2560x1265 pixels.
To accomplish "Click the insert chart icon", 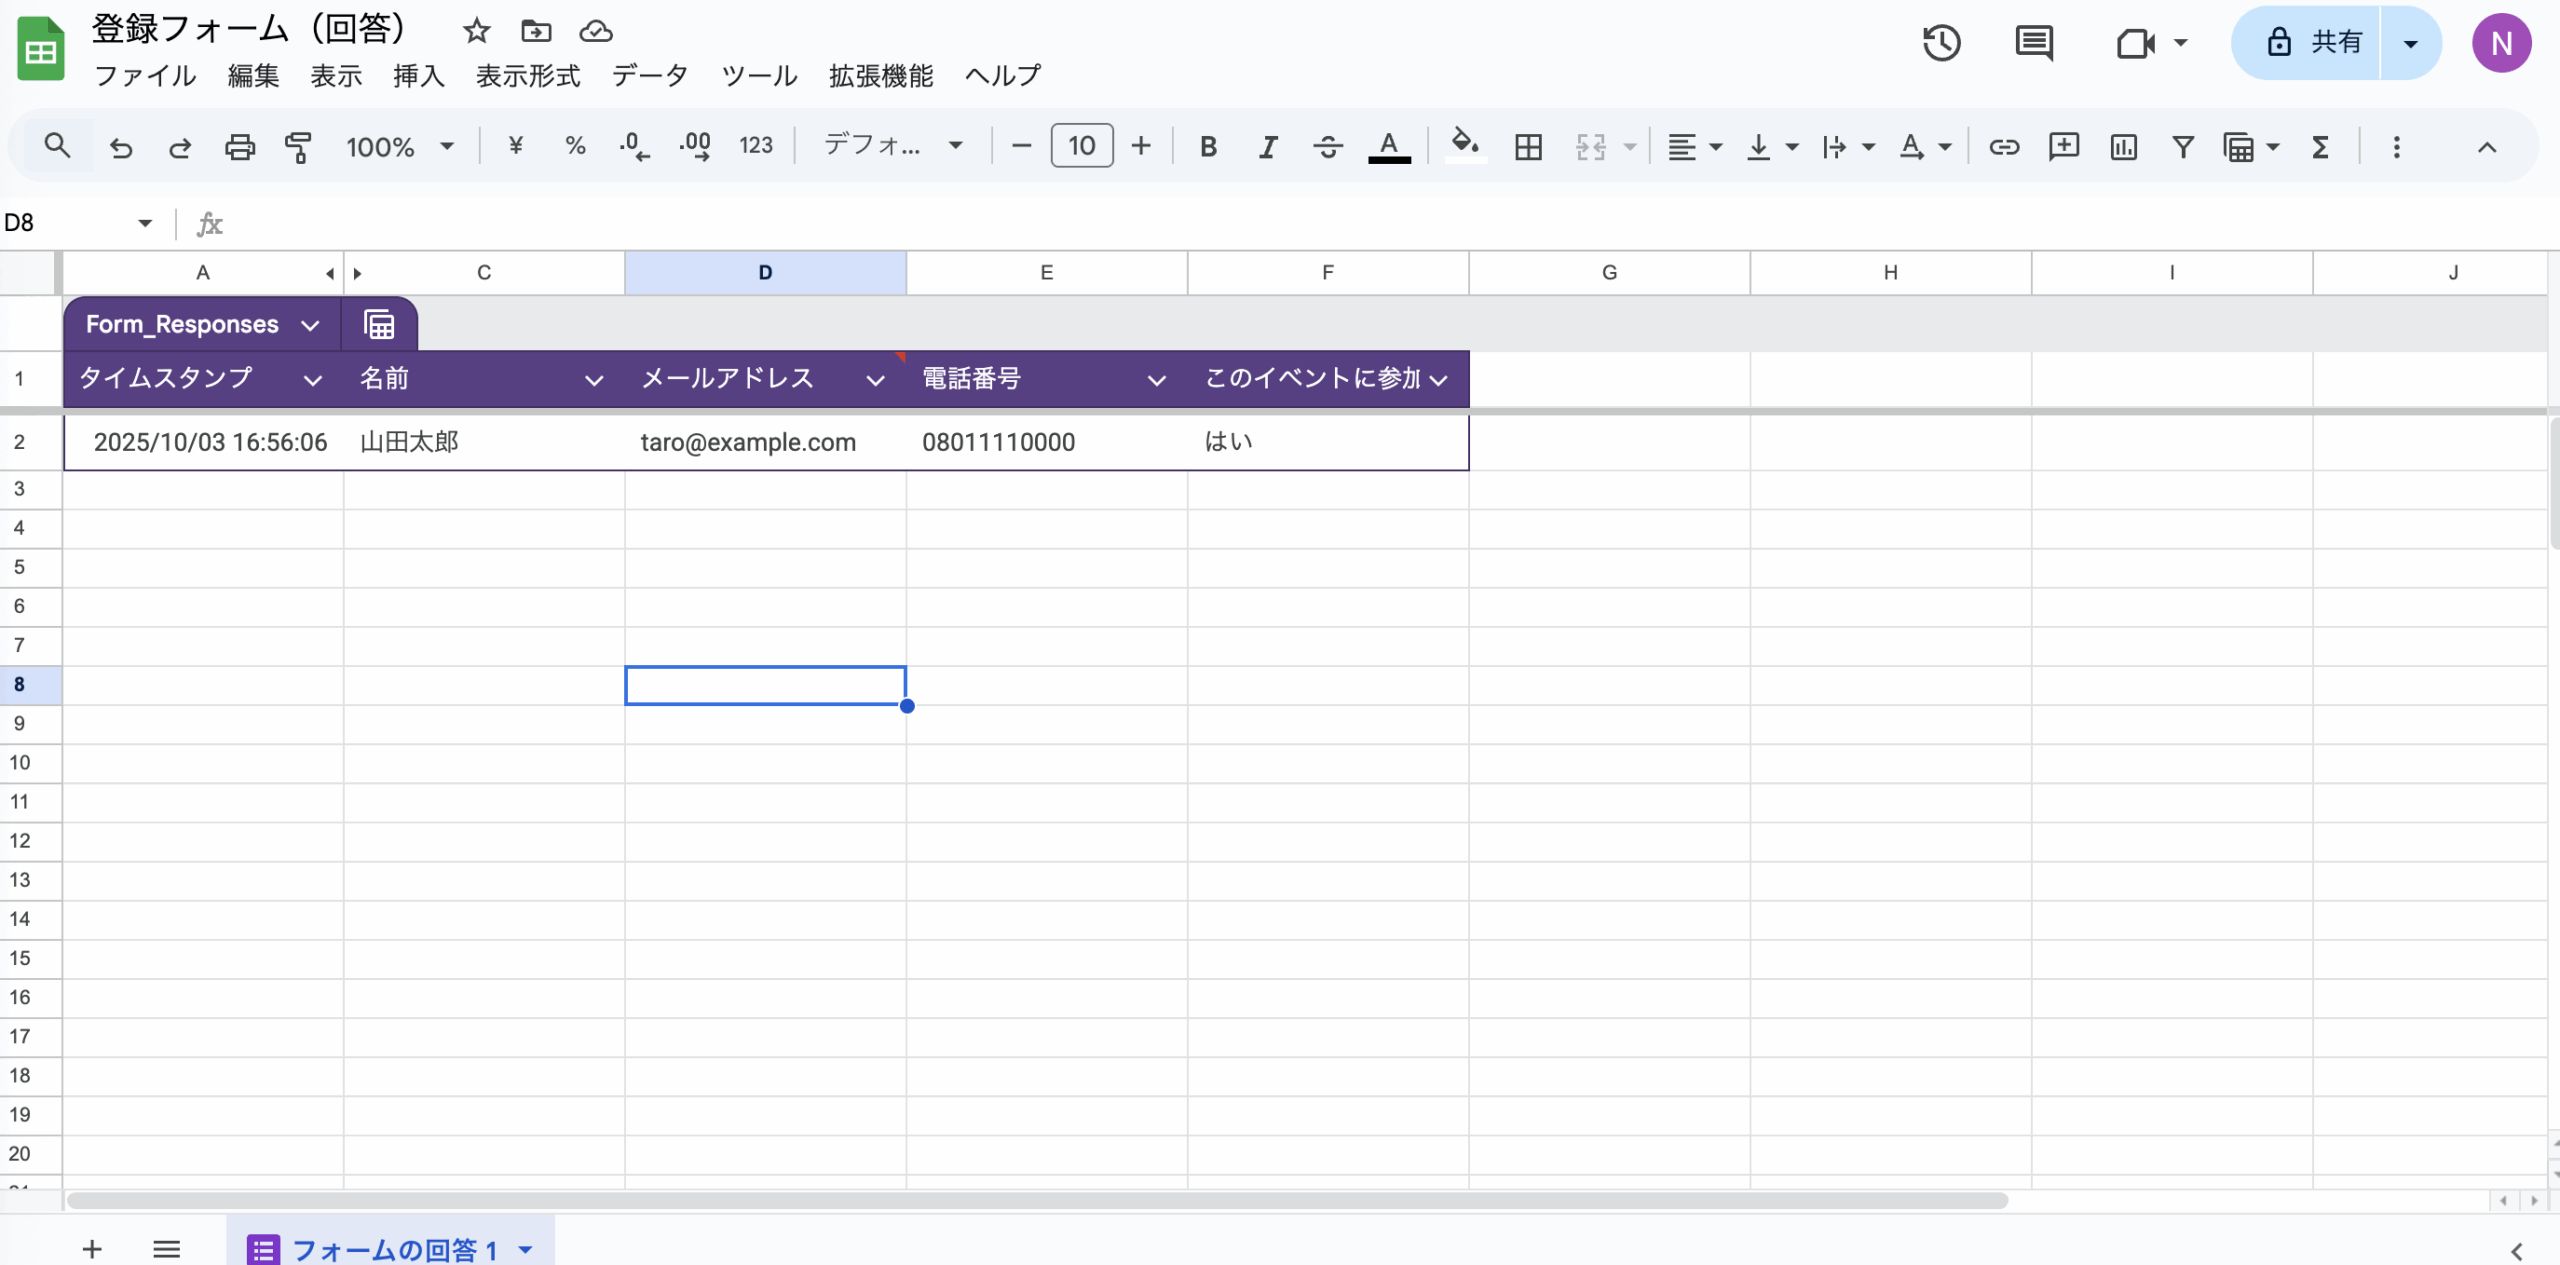I will pos(2123,147).
